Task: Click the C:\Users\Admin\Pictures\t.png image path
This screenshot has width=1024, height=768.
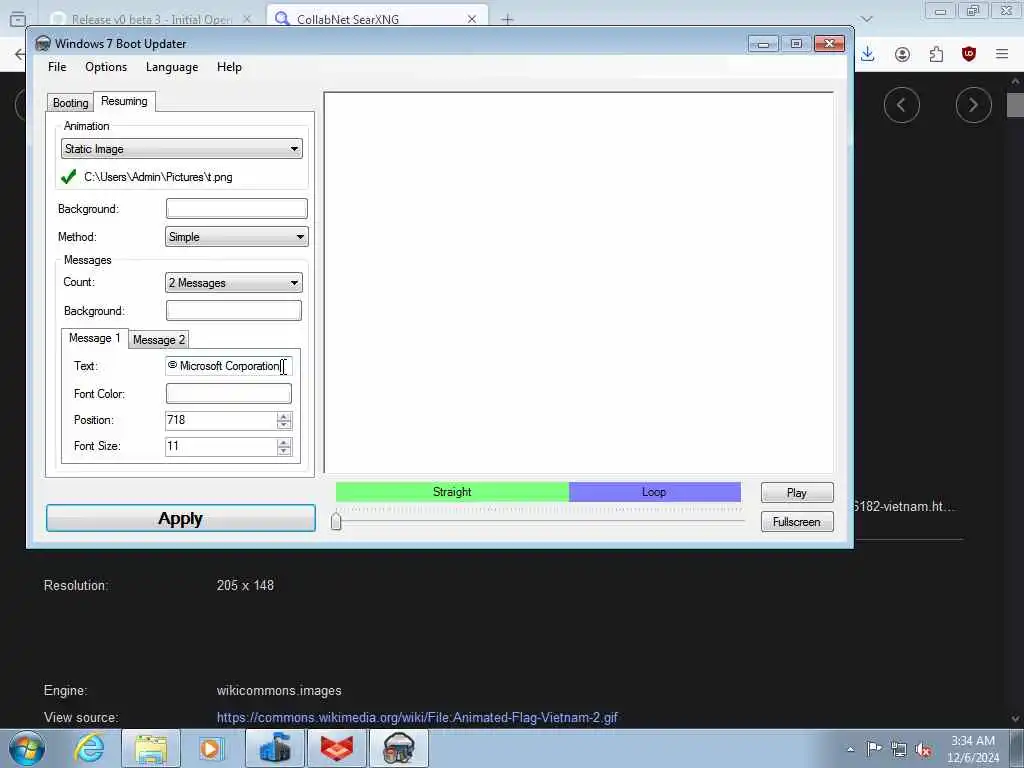Action: point(158,177)
